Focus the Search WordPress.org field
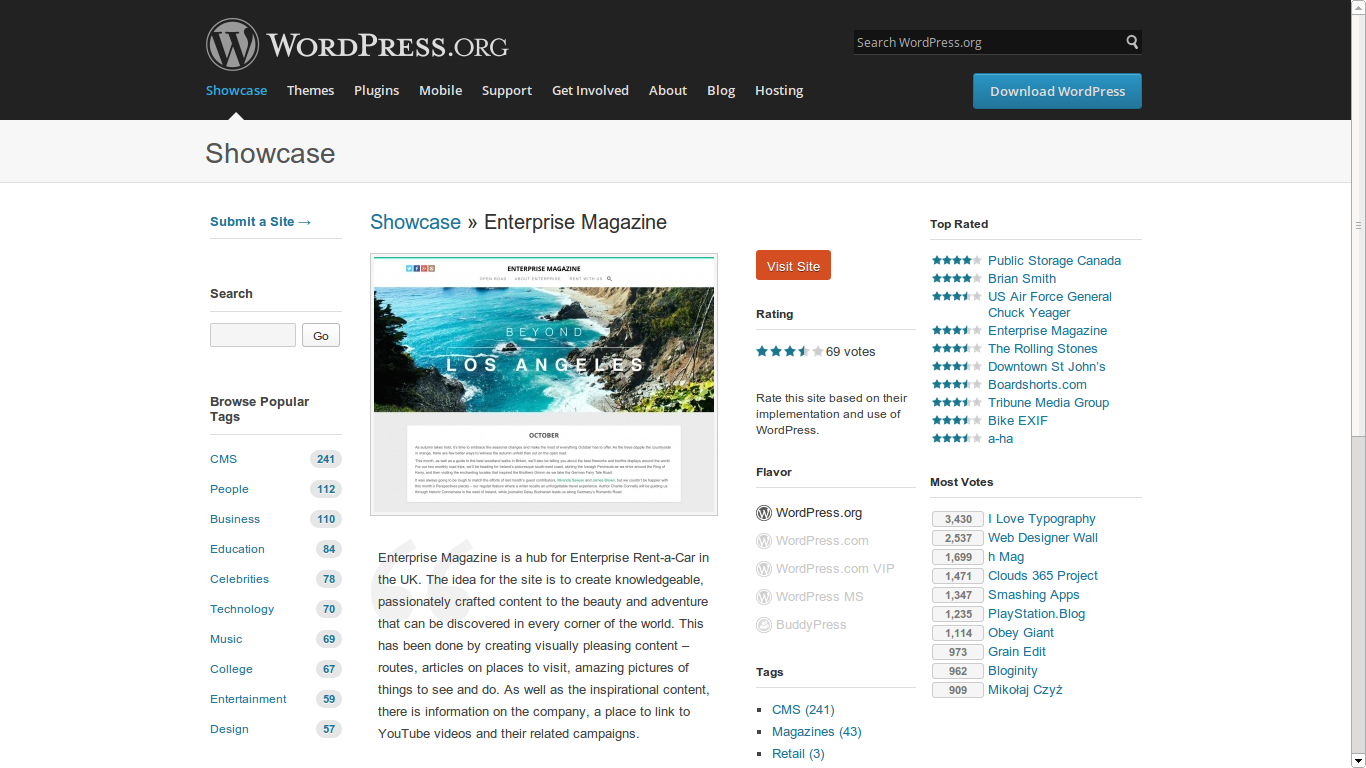1366x768 pixels. pos(989,42)
